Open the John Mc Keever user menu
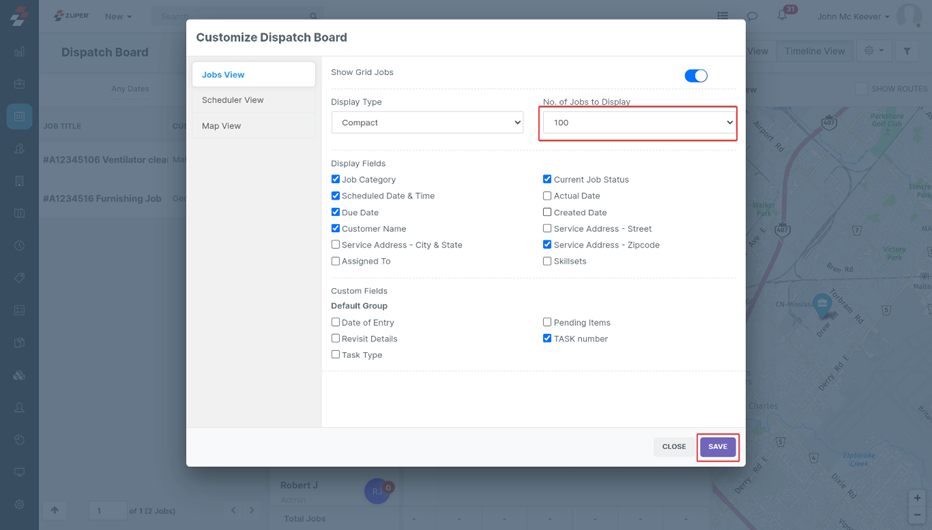This screenshot has width=932, height=530. click(852, 16)
